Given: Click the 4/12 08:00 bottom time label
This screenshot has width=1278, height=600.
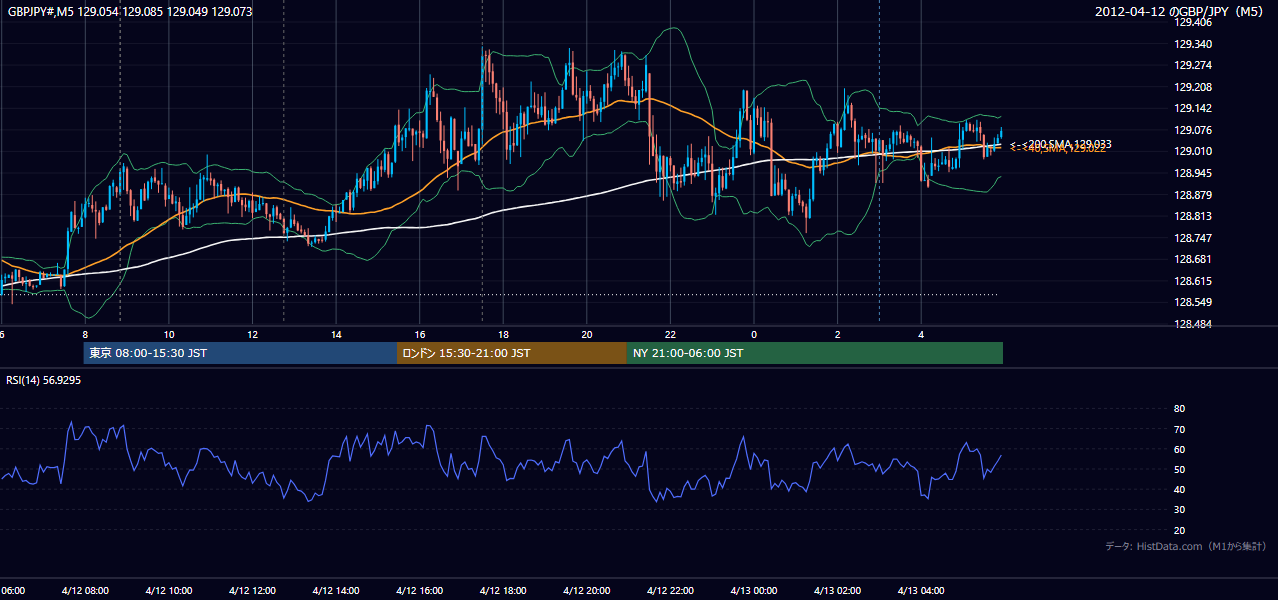Looking at the screenshot, I should 84,591.
